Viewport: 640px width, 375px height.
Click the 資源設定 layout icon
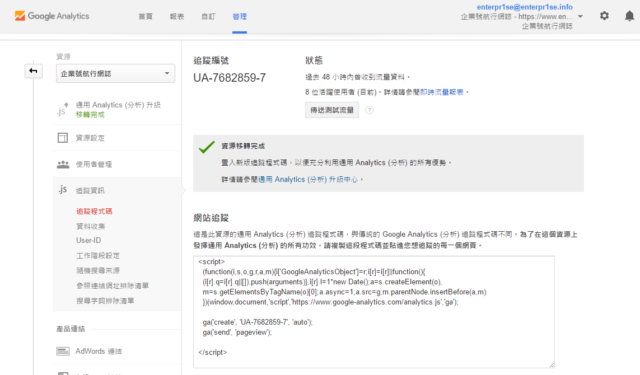coord(62,138)
